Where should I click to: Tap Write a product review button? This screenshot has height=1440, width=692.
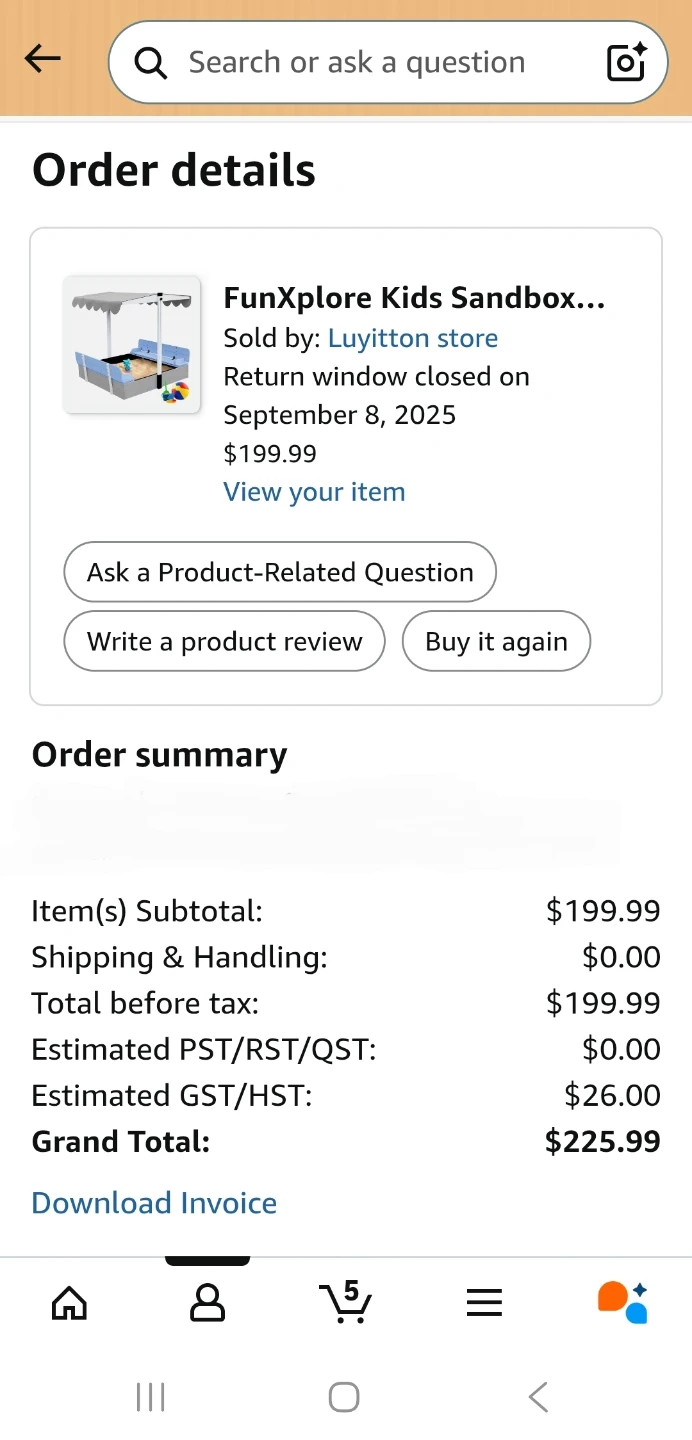coord(225,641)
